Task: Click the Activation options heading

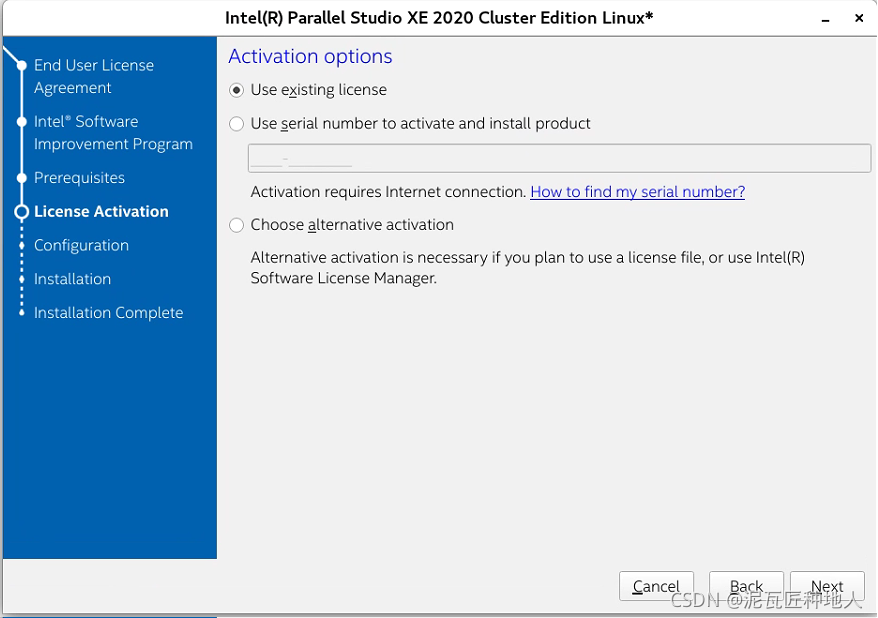Action: tap(310, 56)
